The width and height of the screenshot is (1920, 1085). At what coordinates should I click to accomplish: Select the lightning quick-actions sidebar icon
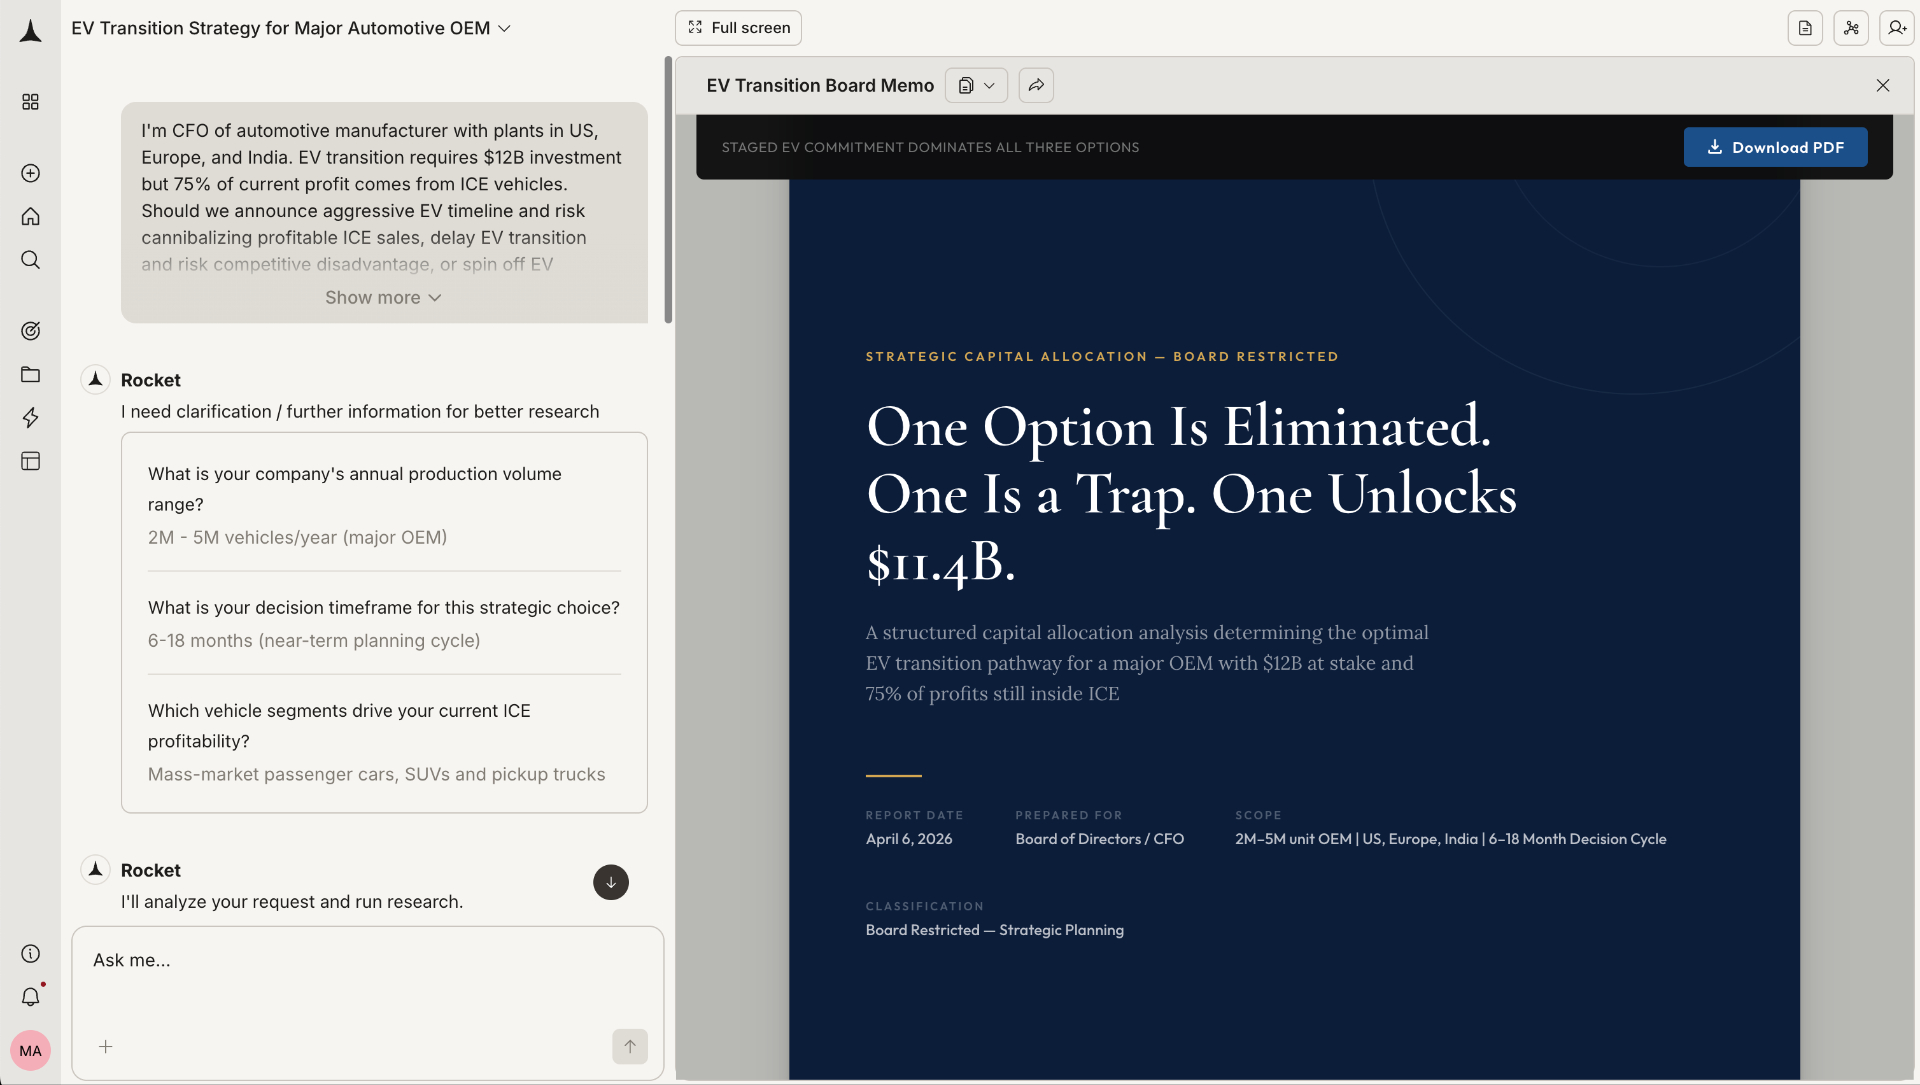coord(30,418)
